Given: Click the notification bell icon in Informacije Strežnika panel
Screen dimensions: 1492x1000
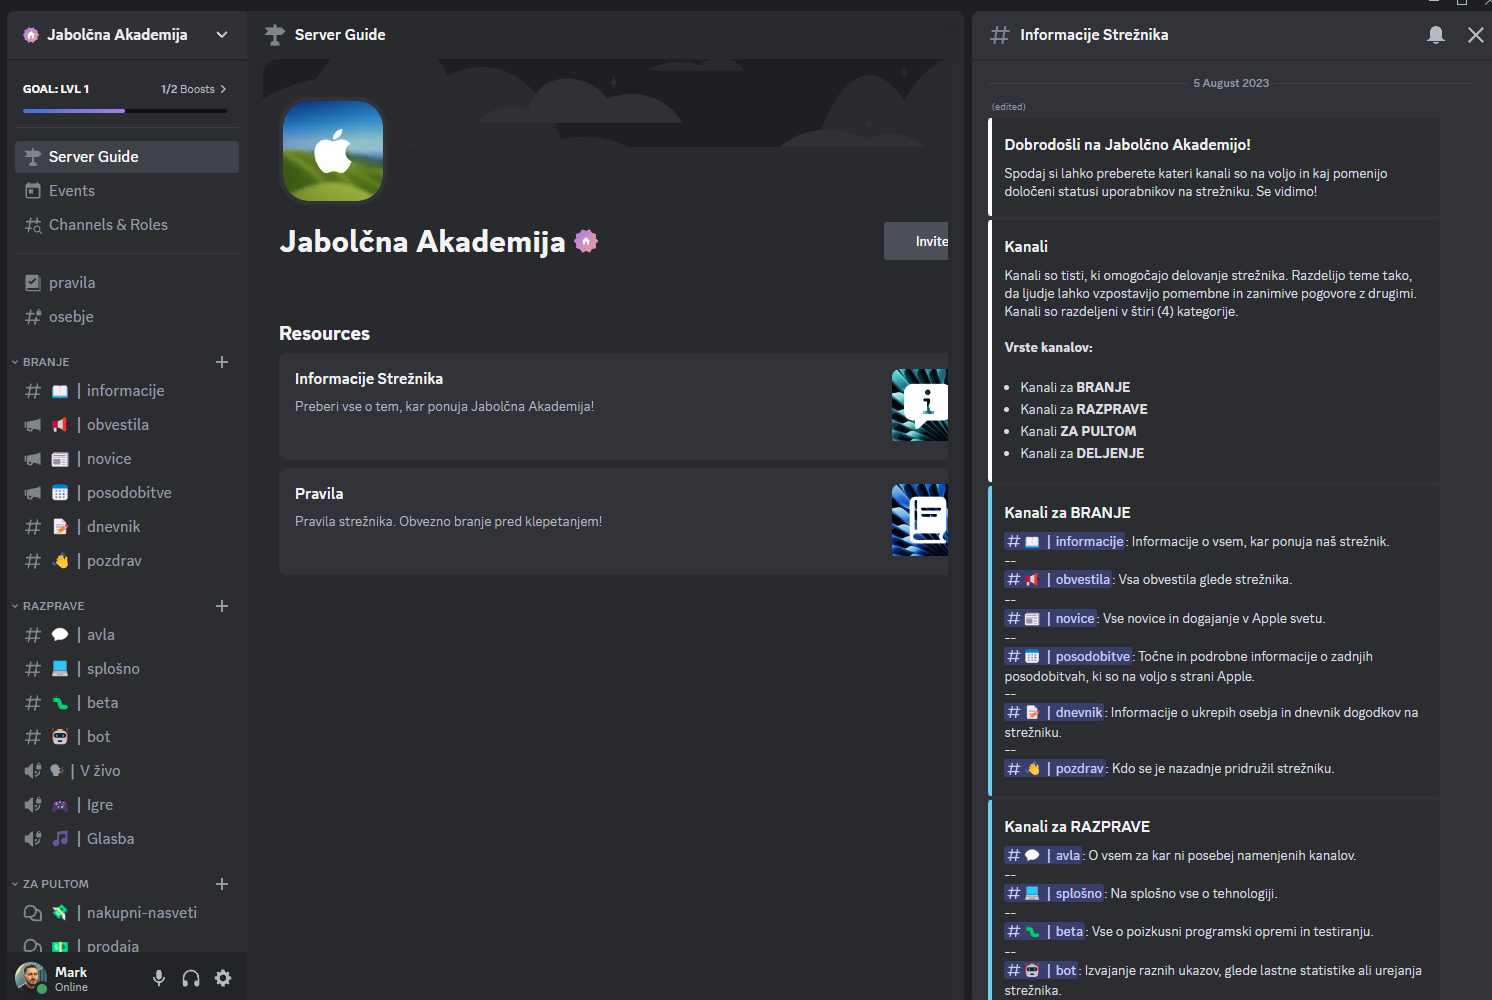Looking at the screenshot, I should tap(1436, 35).
